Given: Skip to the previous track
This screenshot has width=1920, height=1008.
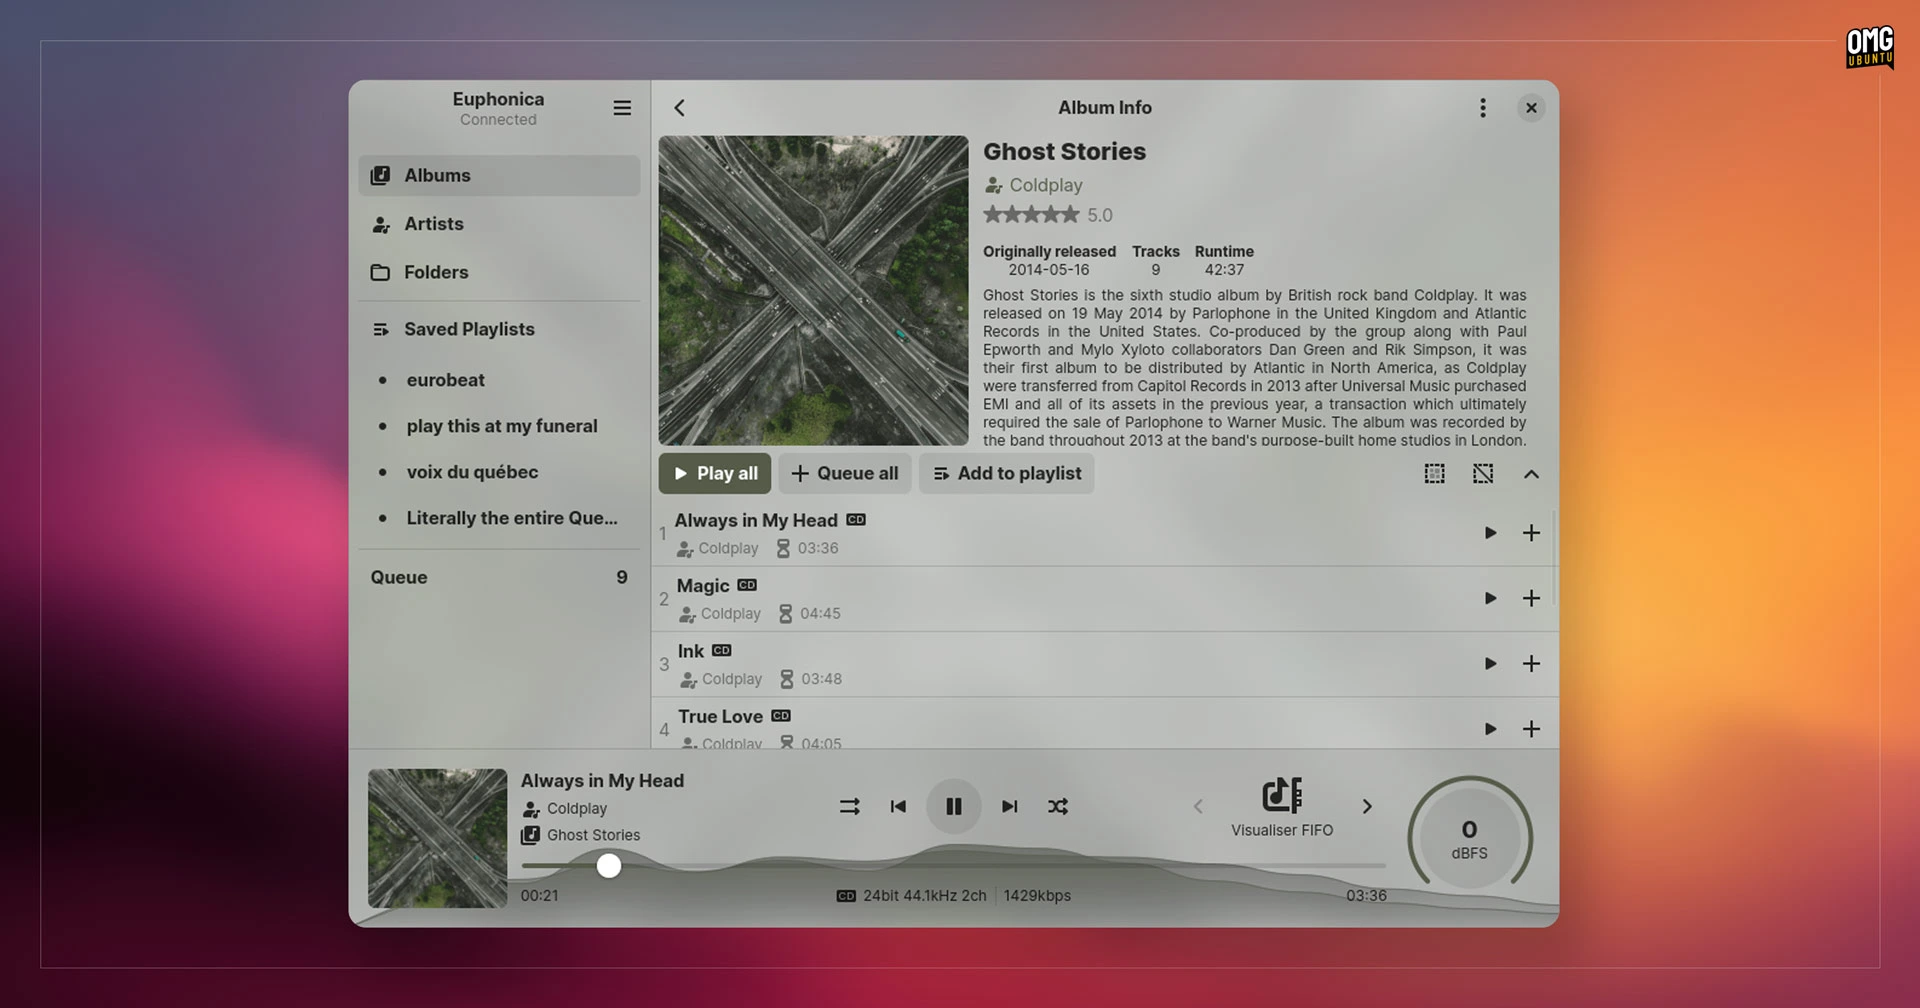Looking at the screenshot, I should (898, 806).
